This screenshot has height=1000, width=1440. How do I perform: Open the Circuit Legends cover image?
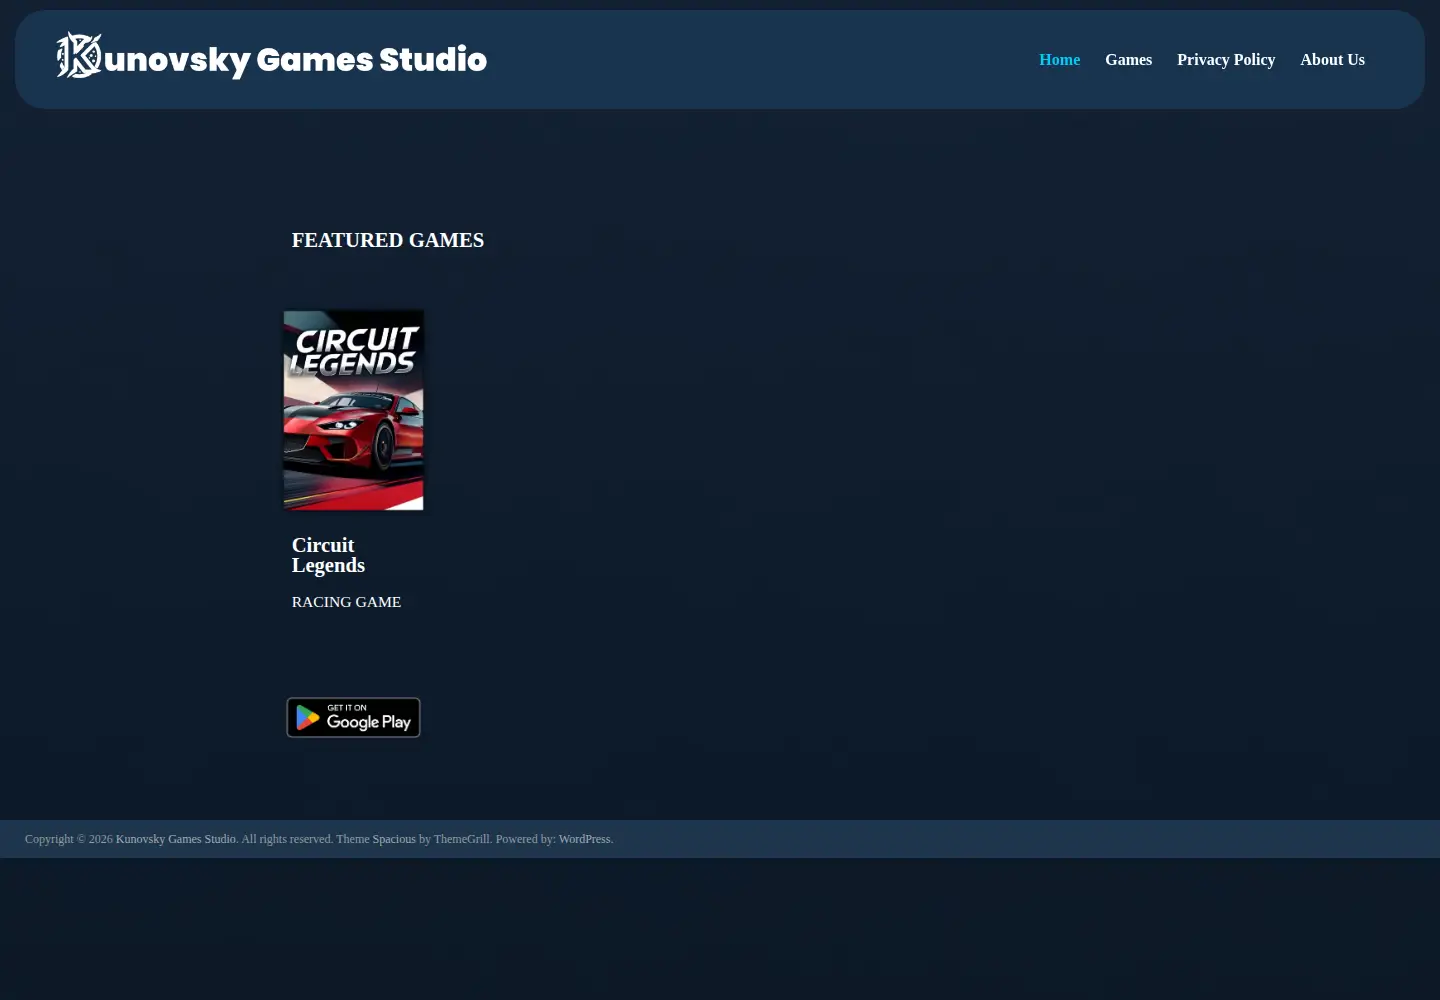(353, 410)
